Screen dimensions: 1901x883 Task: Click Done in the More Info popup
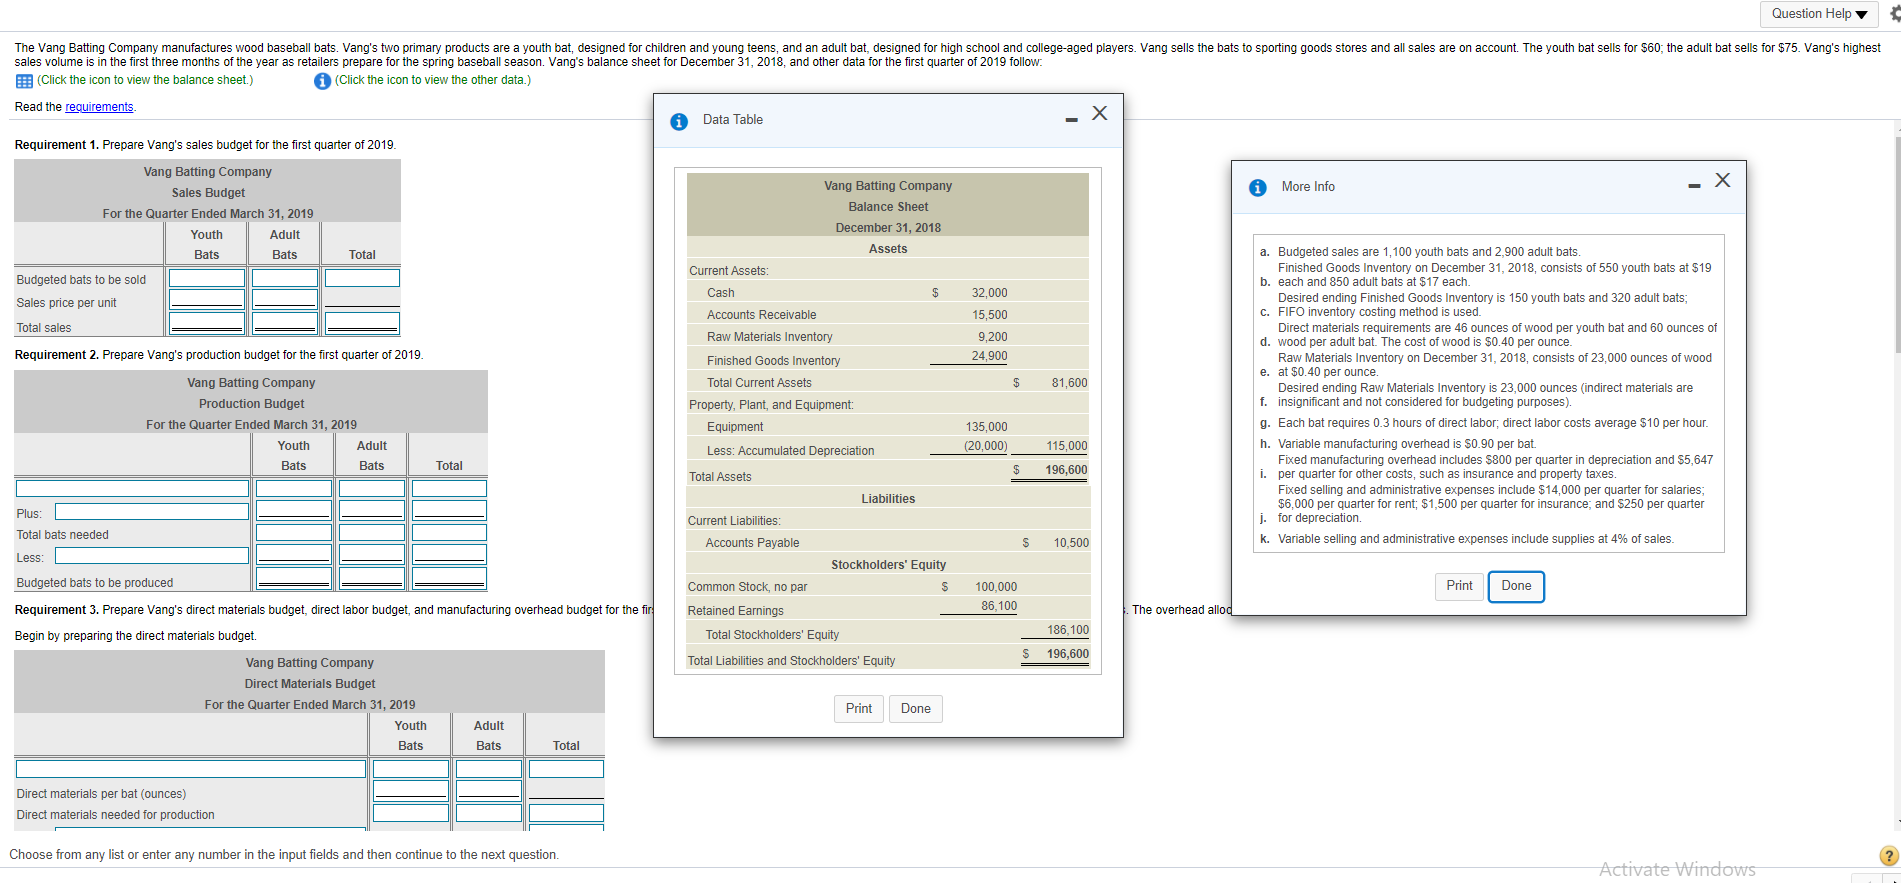pos(1516,586)
